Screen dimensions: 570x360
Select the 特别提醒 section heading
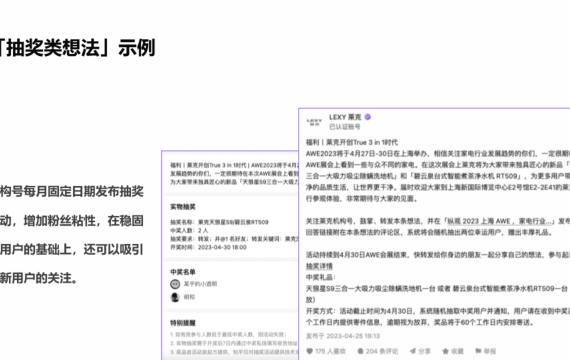[183, 323]
